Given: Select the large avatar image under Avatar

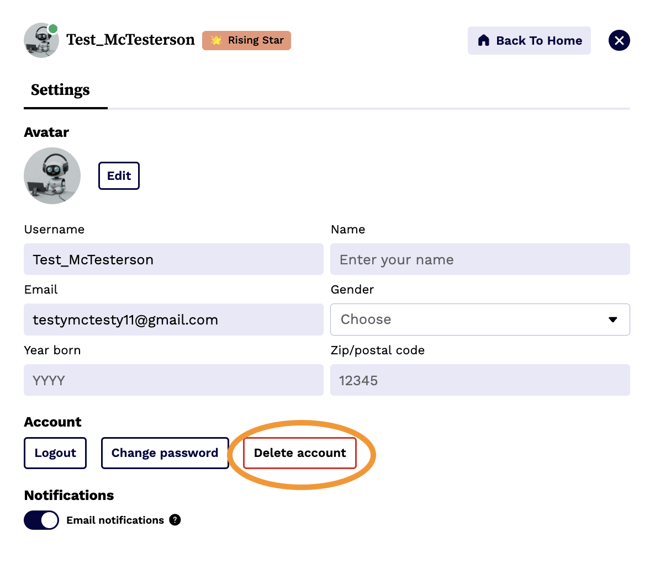Looking at the screenshot, I should coord(52,176).
